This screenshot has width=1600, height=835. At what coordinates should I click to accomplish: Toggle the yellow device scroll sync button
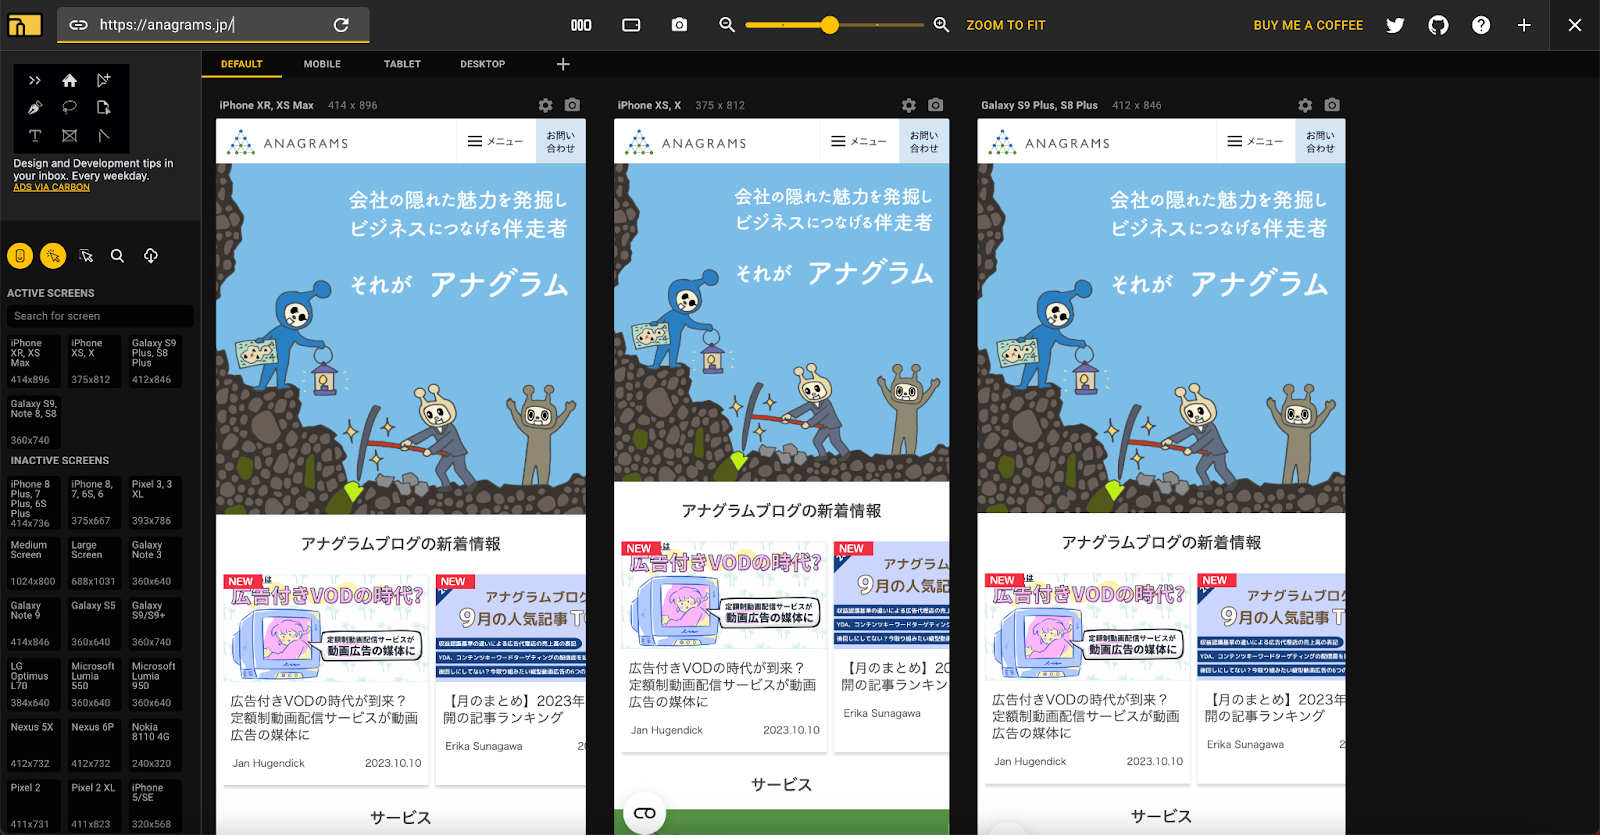tap(20, 256)
